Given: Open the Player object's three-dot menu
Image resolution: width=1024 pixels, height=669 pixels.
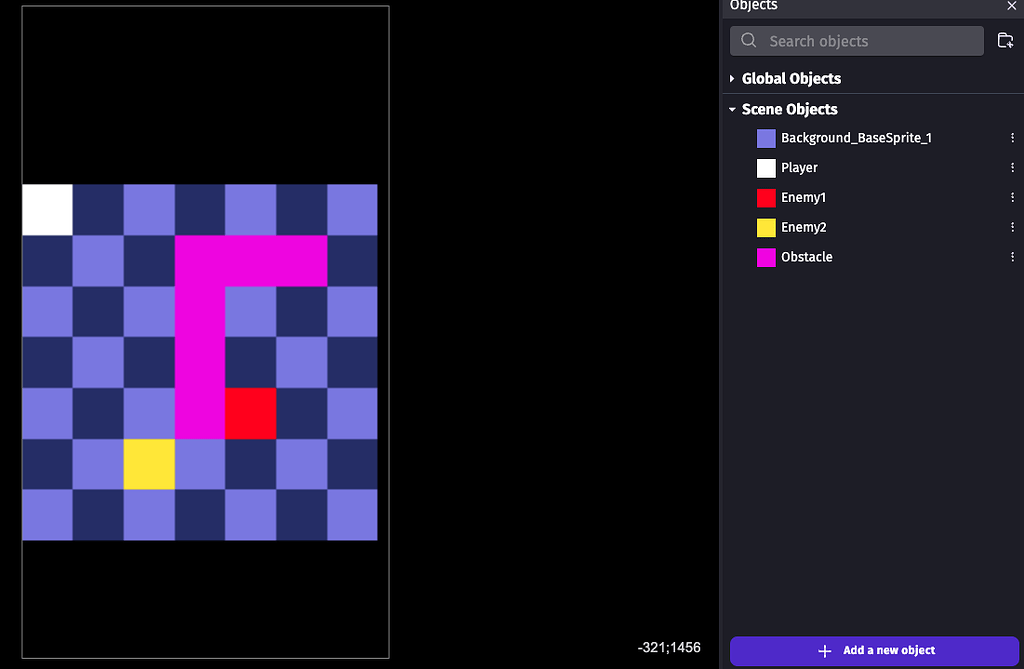Looking at the screenshot, I should point(1011,167).
